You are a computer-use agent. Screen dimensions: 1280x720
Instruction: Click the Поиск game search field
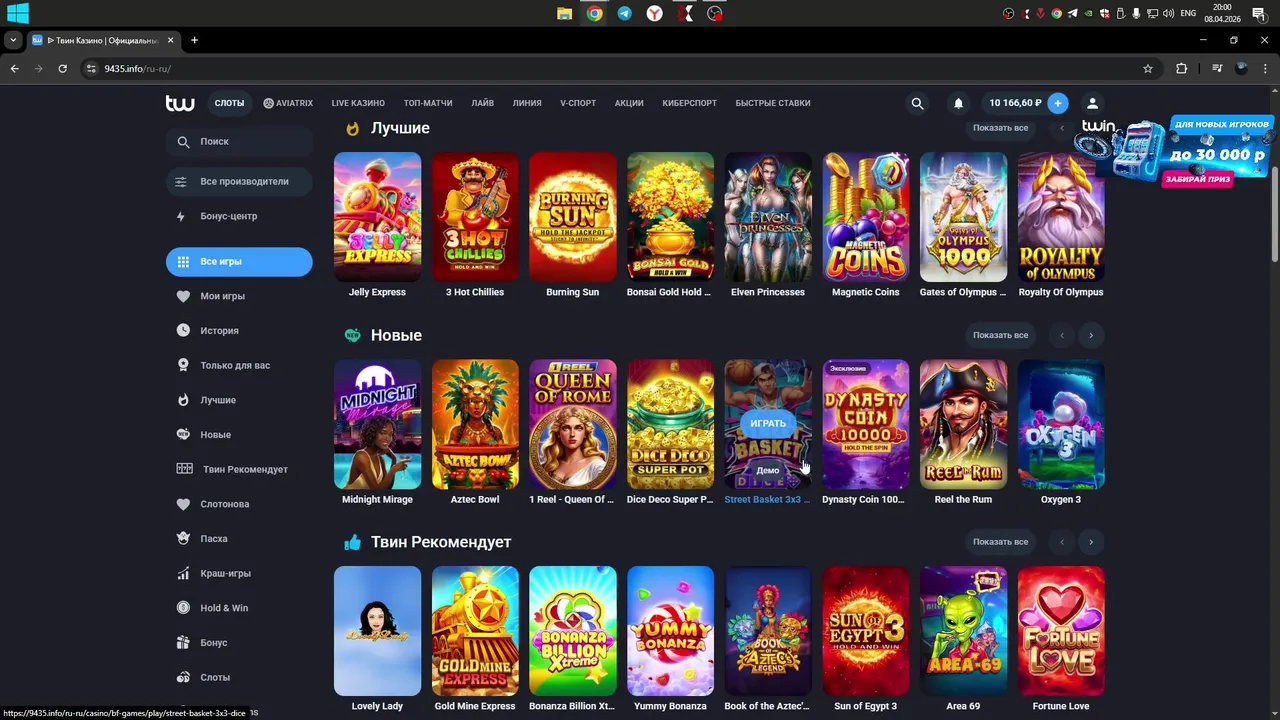(239, 142)
